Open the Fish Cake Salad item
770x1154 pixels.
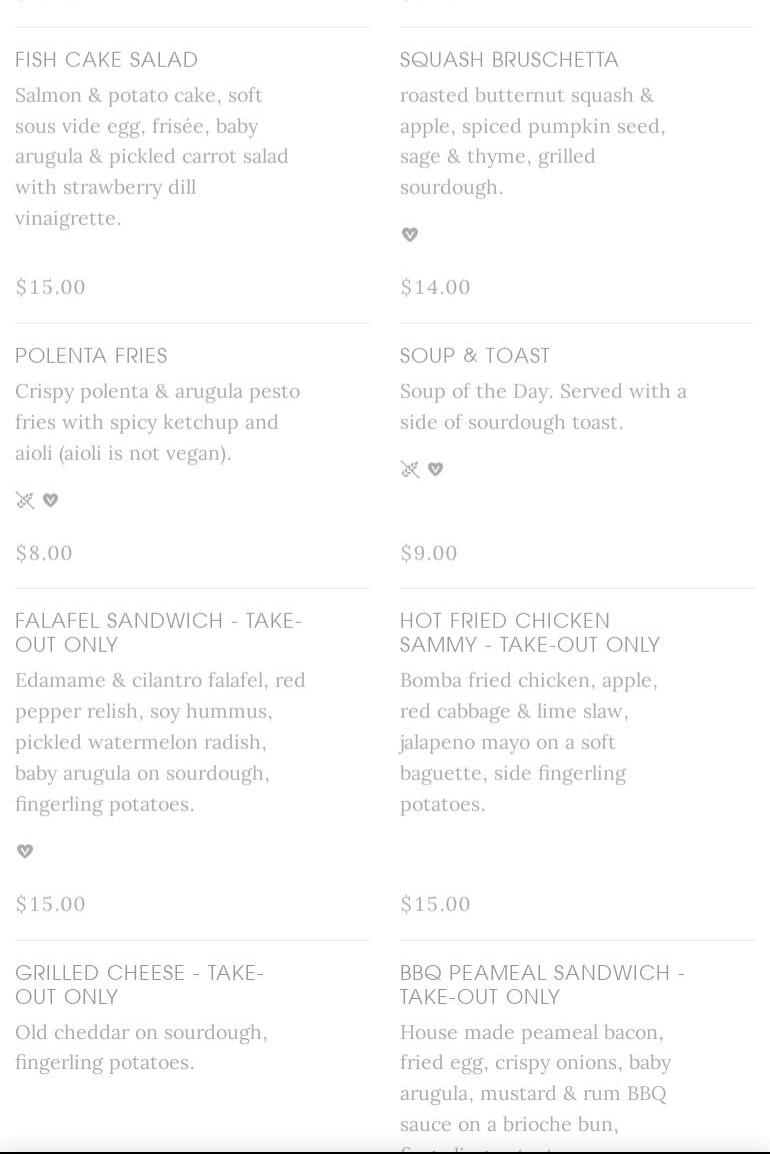pos(106,60)
